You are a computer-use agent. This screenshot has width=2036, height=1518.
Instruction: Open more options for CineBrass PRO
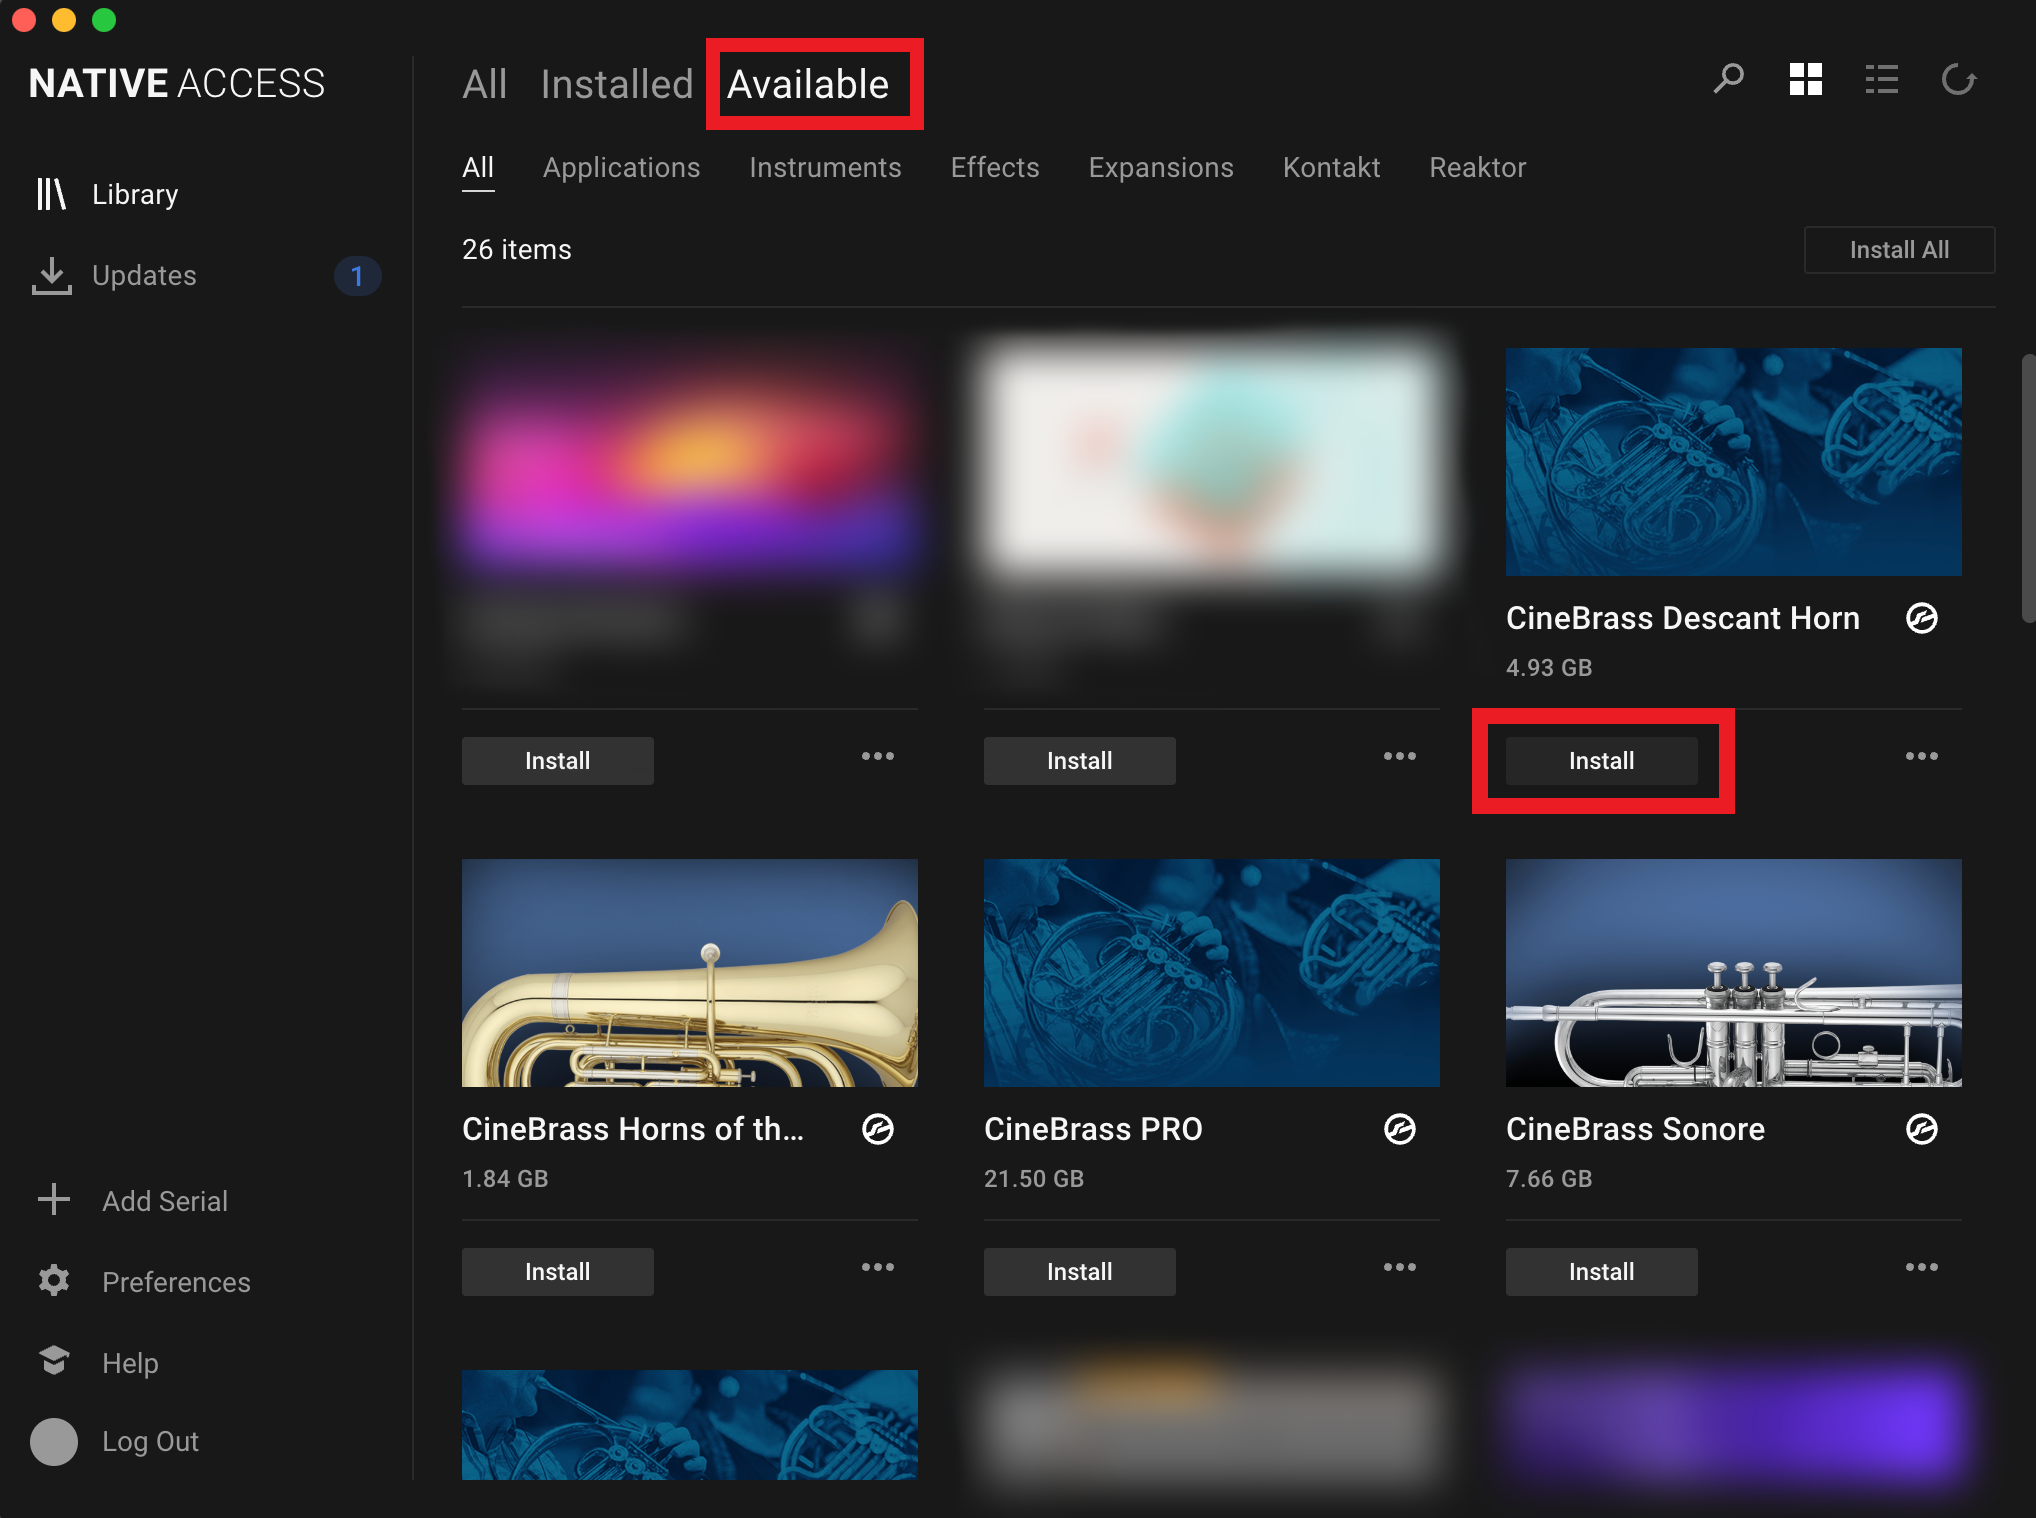coord(1399,1267)
